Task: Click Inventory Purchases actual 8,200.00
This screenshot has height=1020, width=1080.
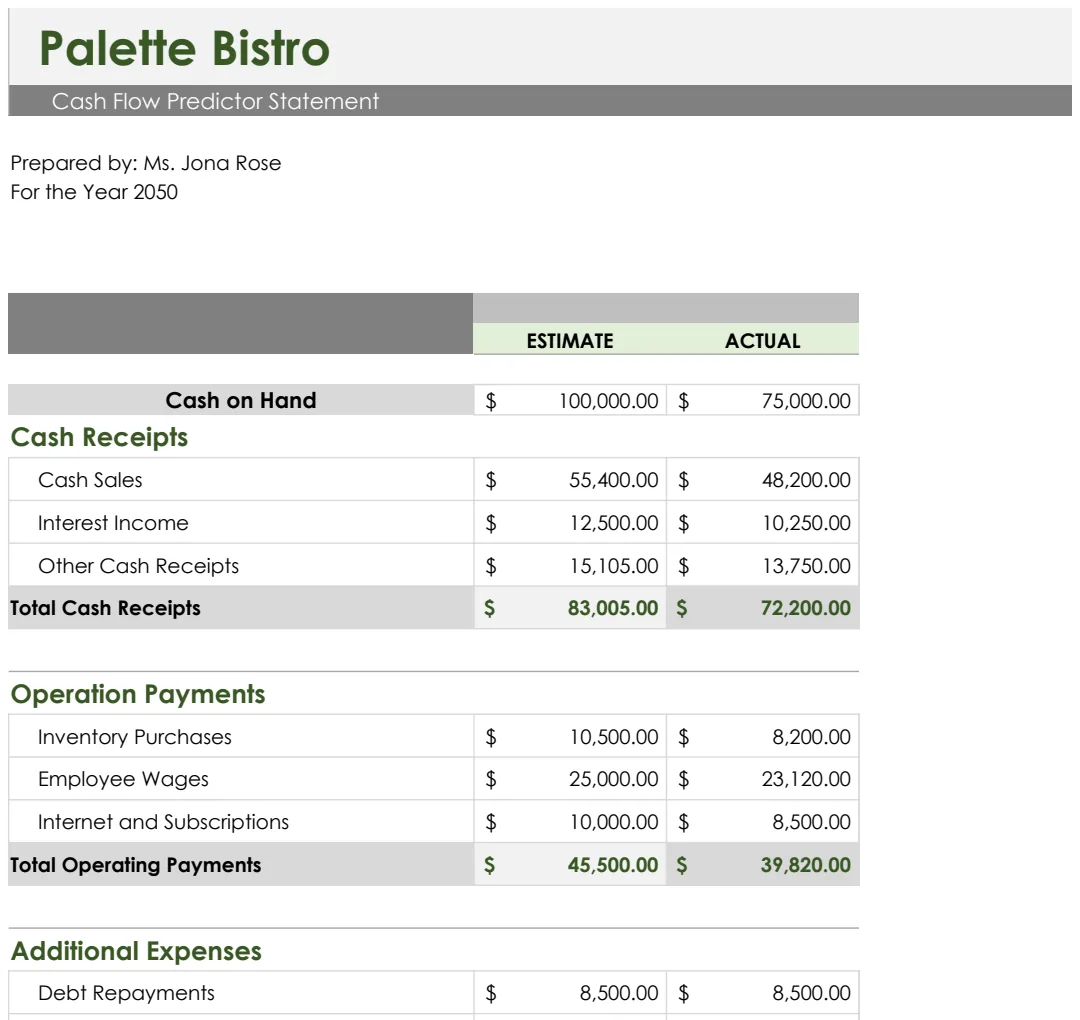Action: point(762,737)
